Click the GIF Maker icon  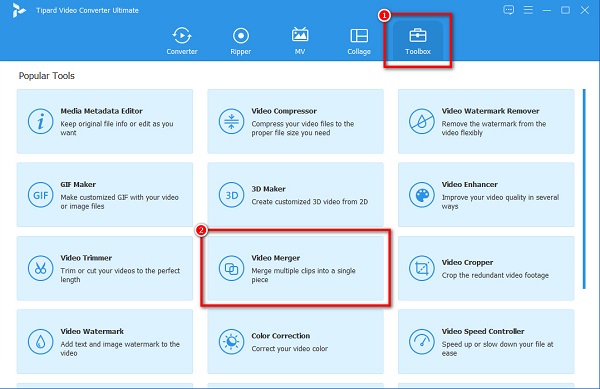(40, 195)
